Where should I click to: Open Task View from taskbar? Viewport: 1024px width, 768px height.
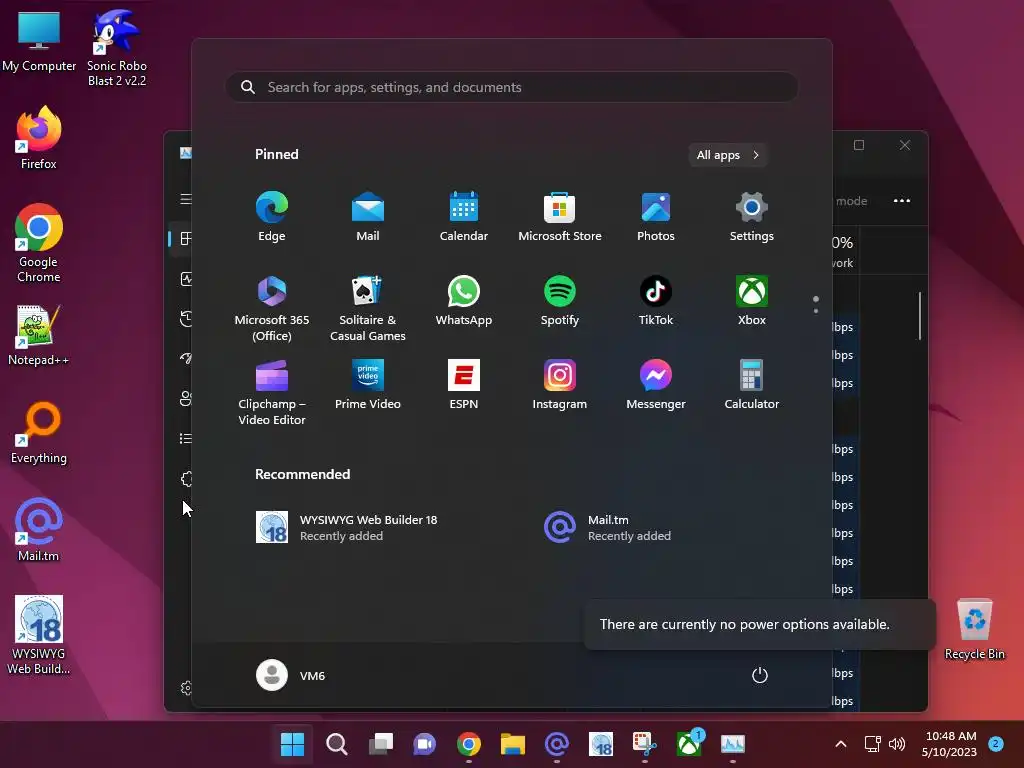coord(381,744)
